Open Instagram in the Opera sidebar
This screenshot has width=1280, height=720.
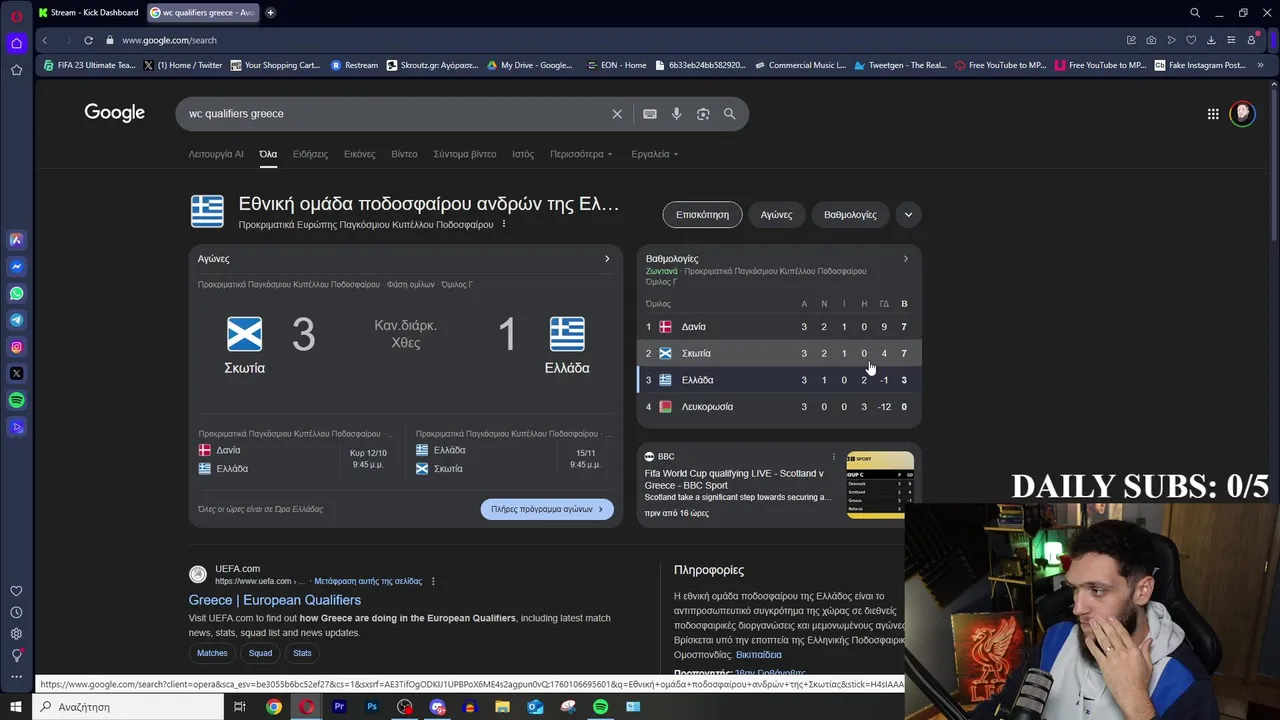(x=16, y=347)
